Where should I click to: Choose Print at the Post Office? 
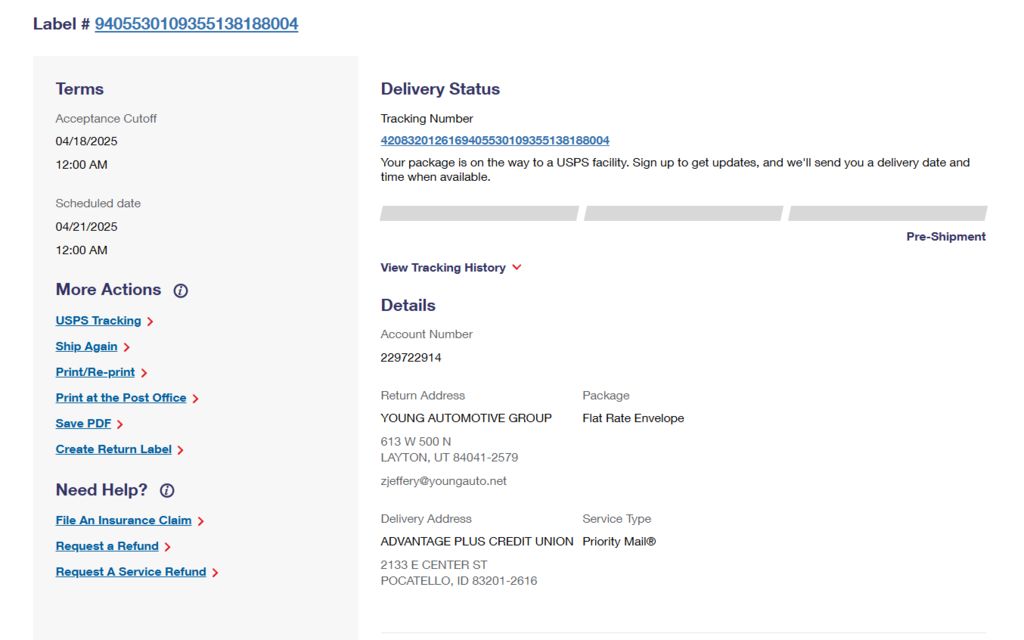click(x=121, y=398)
